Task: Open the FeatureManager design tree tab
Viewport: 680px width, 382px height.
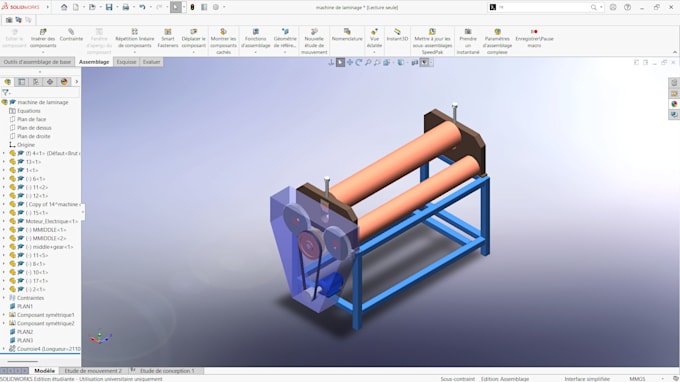Action: (7, 82)
